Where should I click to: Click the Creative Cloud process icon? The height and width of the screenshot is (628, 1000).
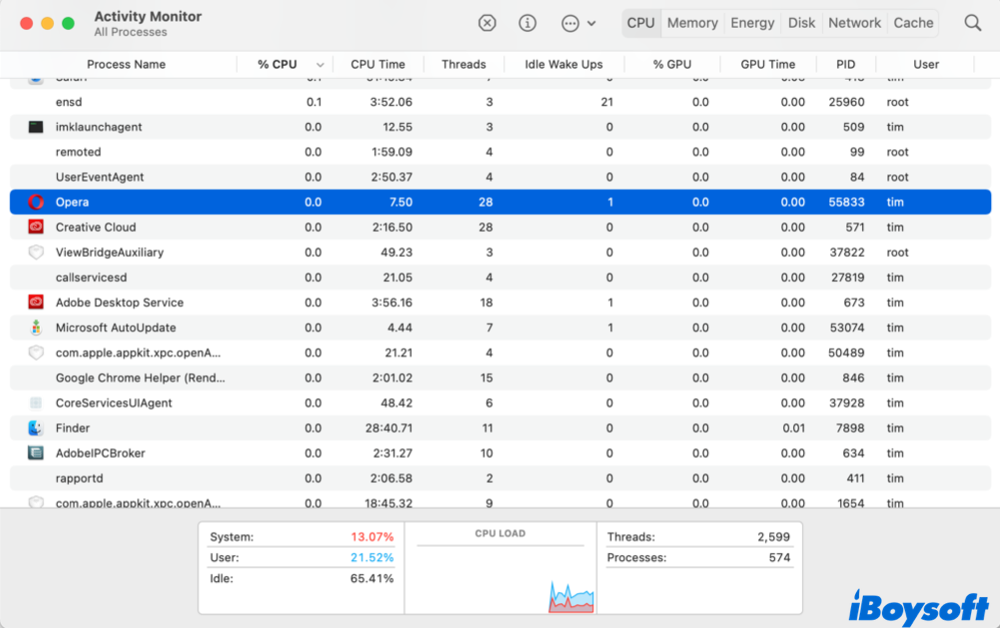(x=36, y=227)
